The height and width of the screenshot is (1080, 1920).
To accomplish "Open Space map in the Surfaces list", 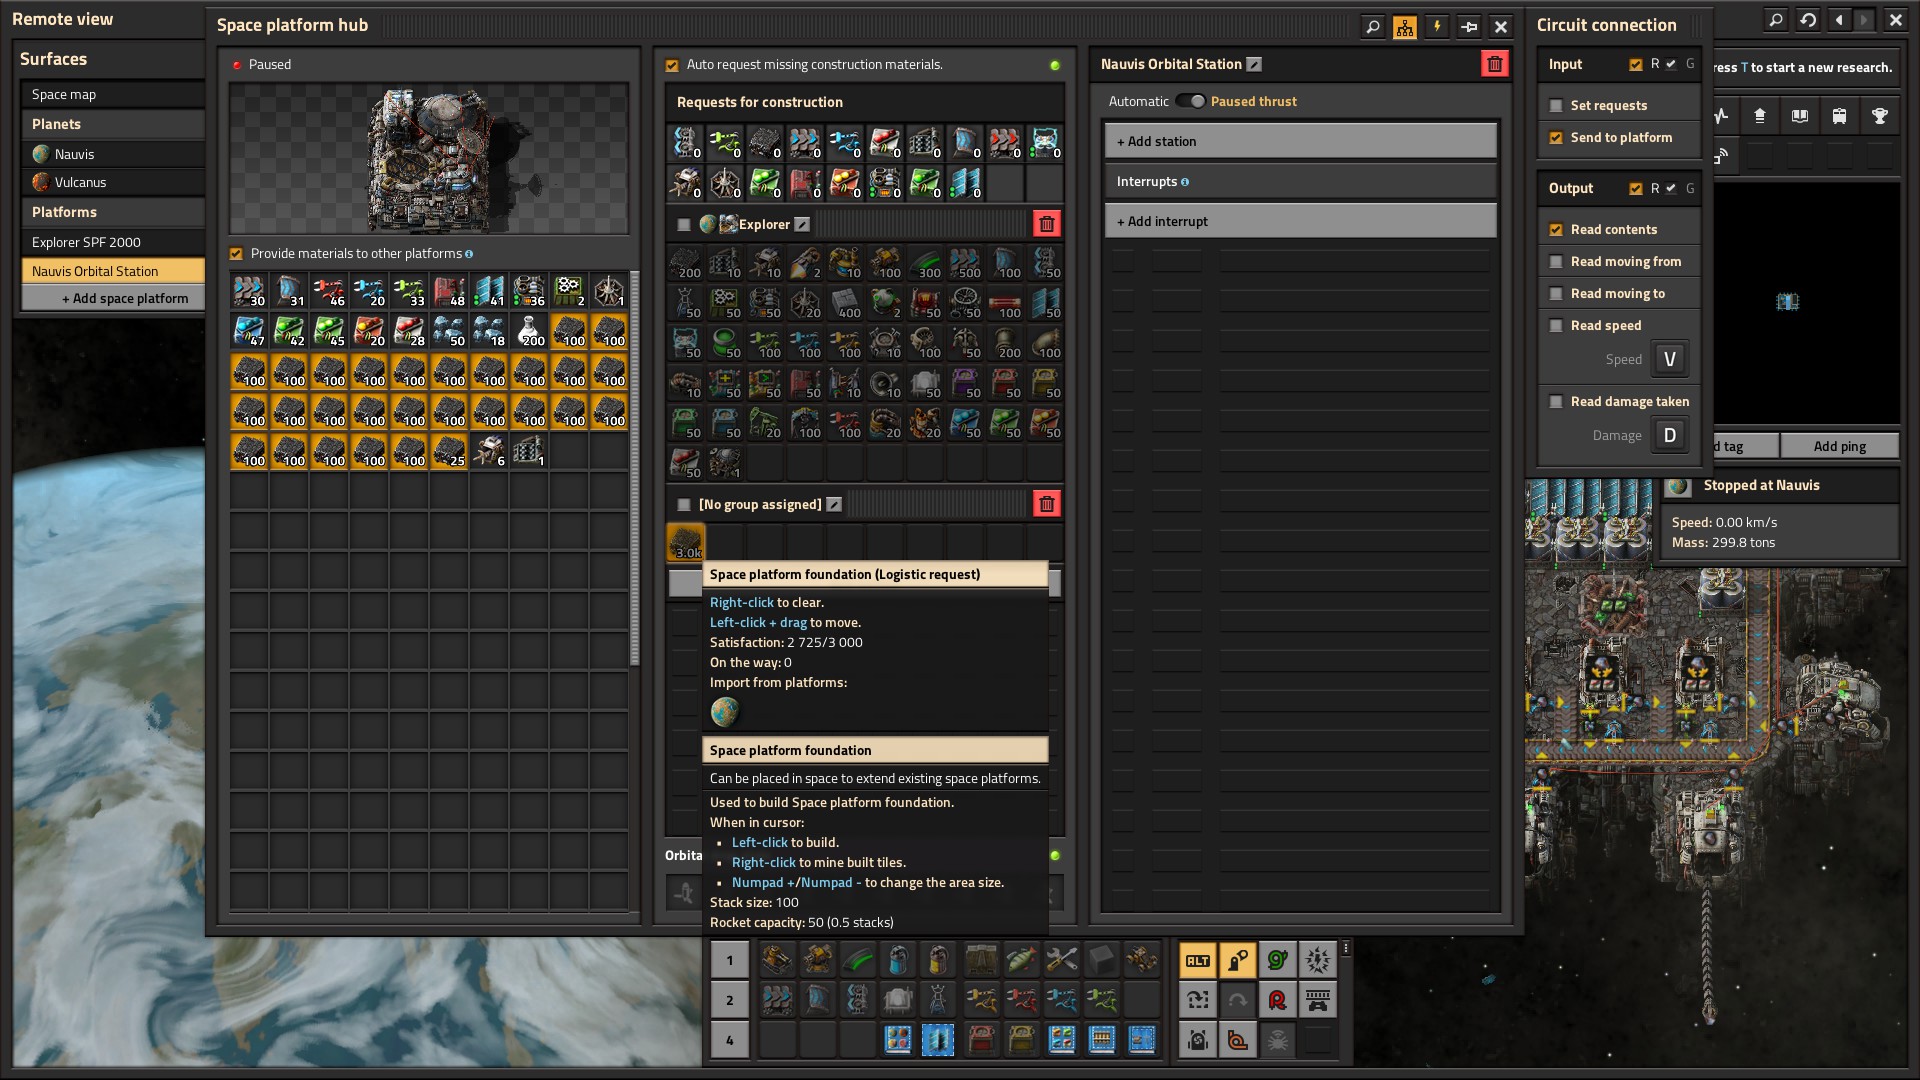I will pyautogui.click(x=113, y=94).
